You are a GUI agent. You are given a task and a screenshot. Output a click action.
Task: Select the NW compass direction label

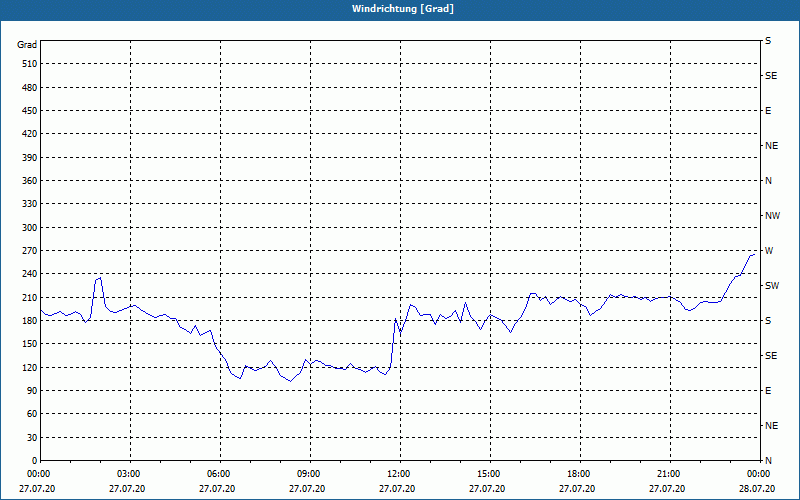click(x=772, y=216)
